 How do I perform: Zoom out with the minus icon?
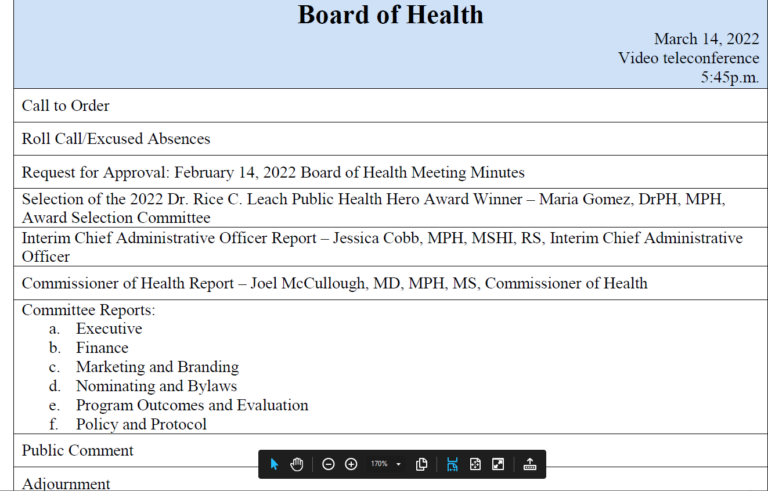328,464
